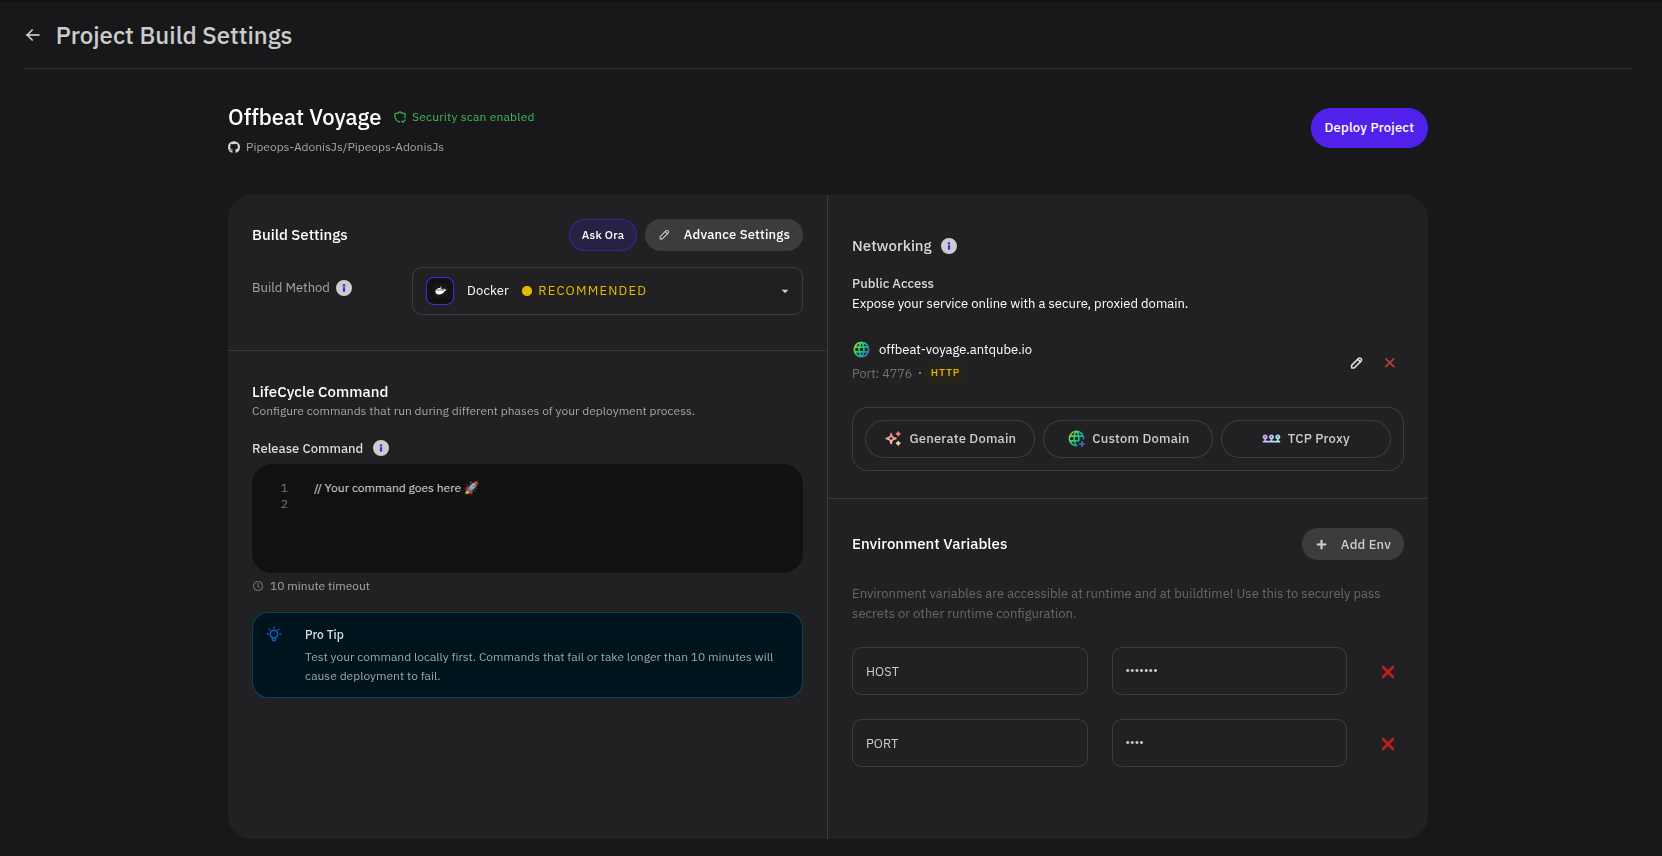This screenshot has height=856, width=1662.
Task: Show Build Method info tooltip
Action: [x=344, y=288]
